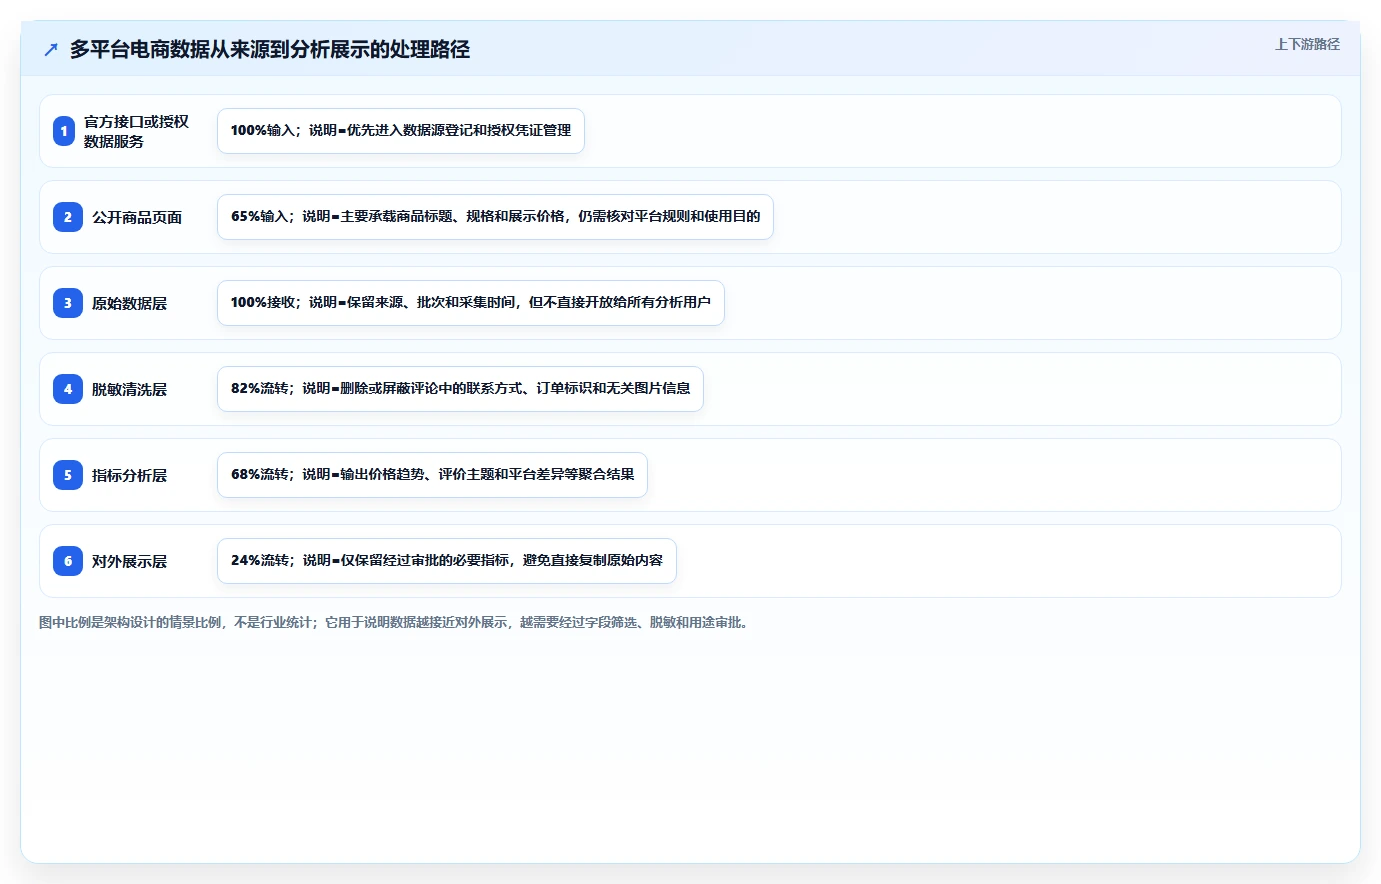Click the 指标分析层 label
This screenshot has width=1381, height=884.
129,475
